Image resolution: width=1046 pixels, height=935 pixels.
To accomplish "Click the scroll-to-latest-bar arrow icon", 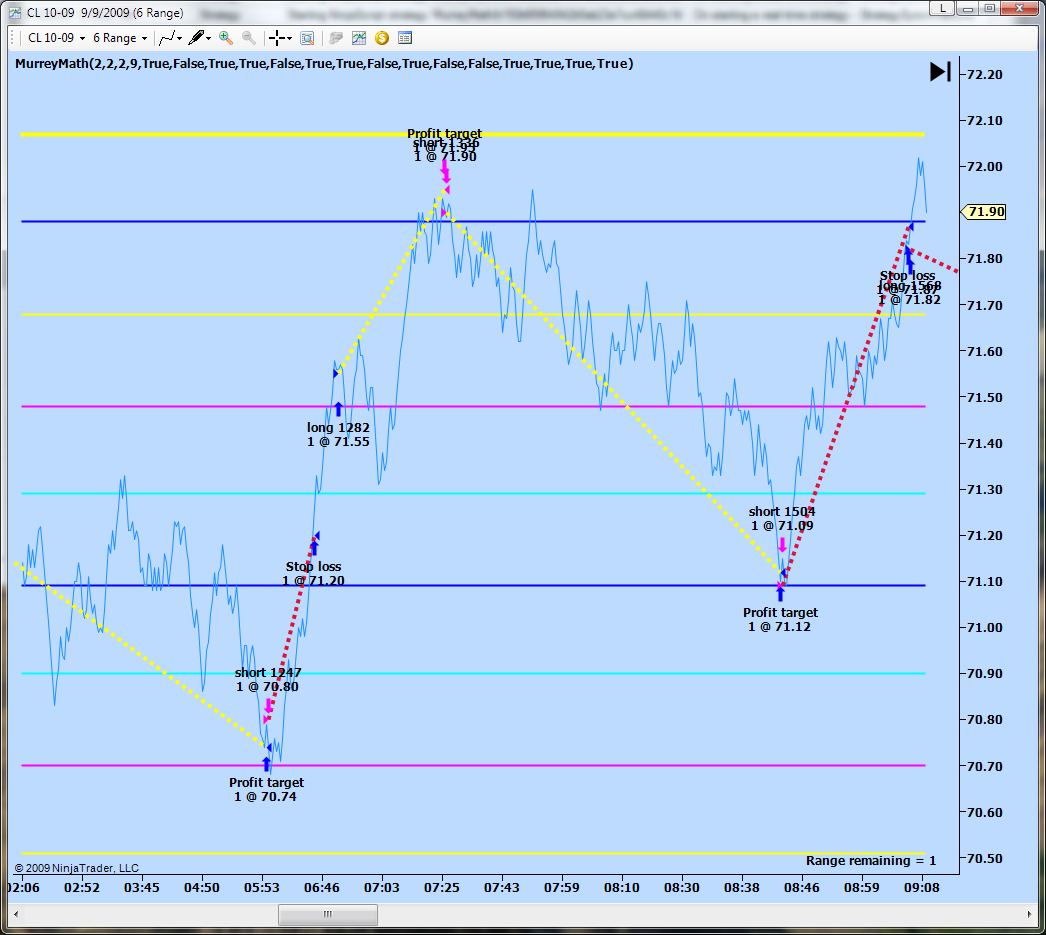I will pos(941,71).
